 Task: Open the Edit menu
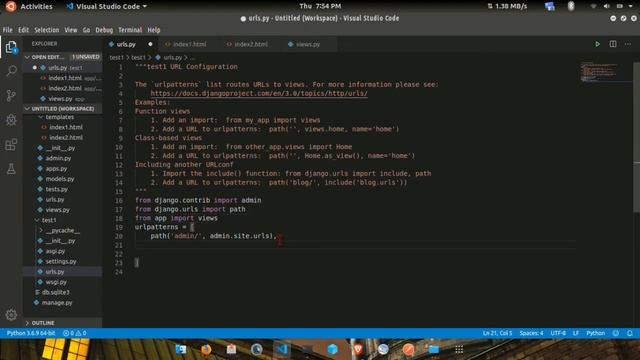(23, 30)
